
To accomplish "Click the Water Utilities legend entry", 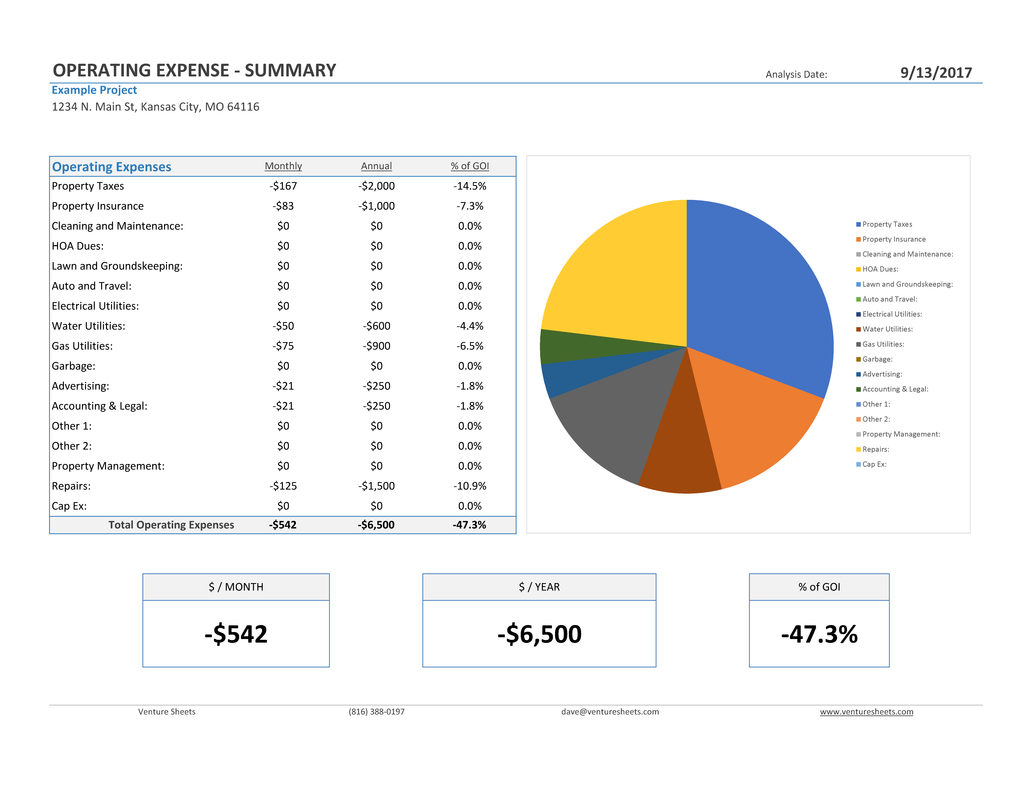I will [884, 329].
